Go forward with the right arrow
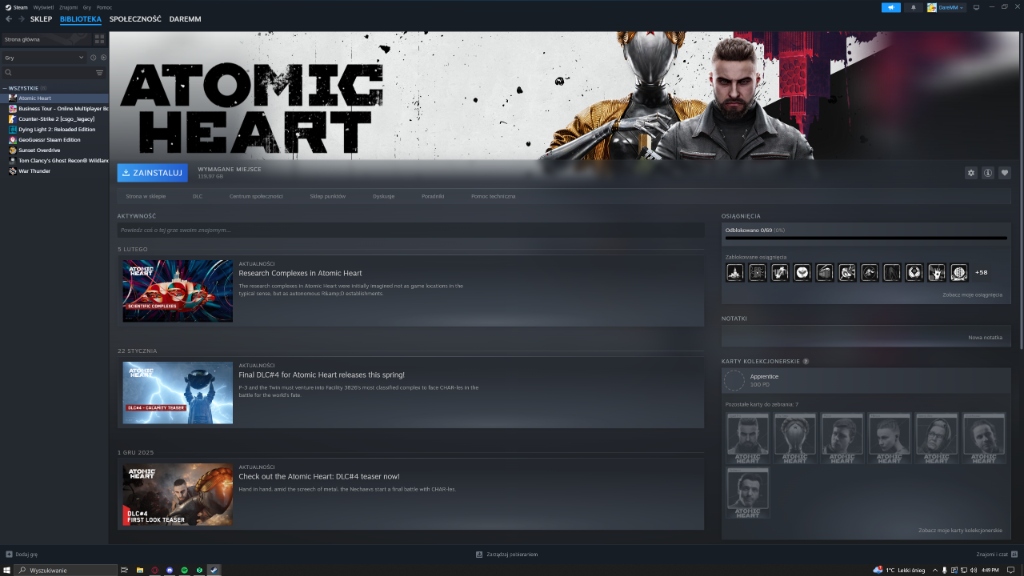Screen dimensions: 1024x576 pyautogui.click(x=21, y=20)
